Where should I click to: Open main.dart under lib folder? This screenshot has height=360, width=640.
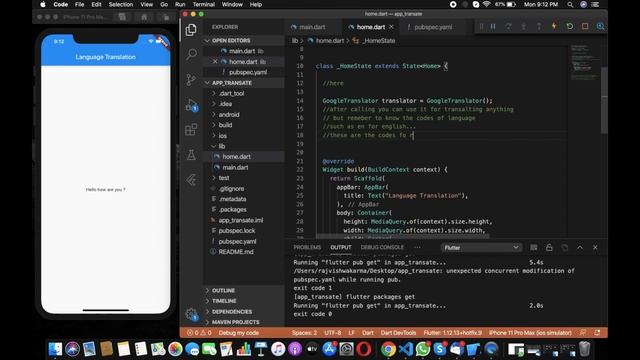[x=235, y=167]
